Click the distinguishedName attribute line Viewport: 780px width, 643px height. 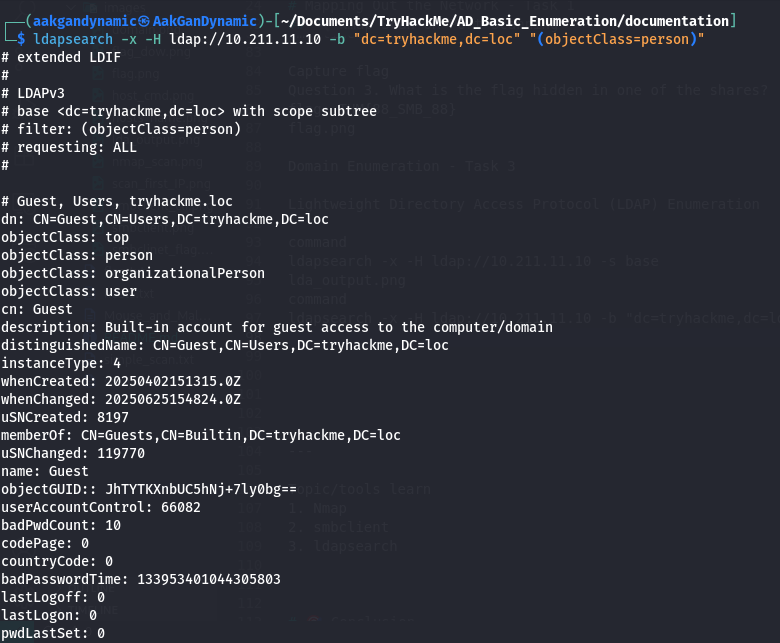pyautogui.click(x=225, y=345)
